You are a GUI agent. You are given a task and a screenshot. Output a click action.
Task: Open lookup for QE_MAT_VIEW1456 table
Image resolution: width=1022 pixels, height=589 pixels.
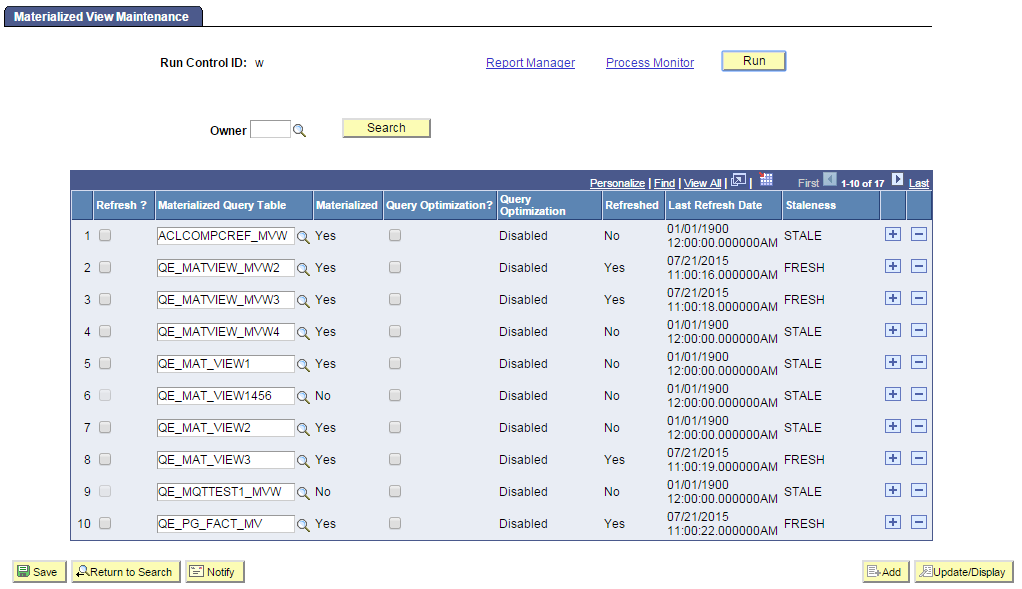[303, 396]
